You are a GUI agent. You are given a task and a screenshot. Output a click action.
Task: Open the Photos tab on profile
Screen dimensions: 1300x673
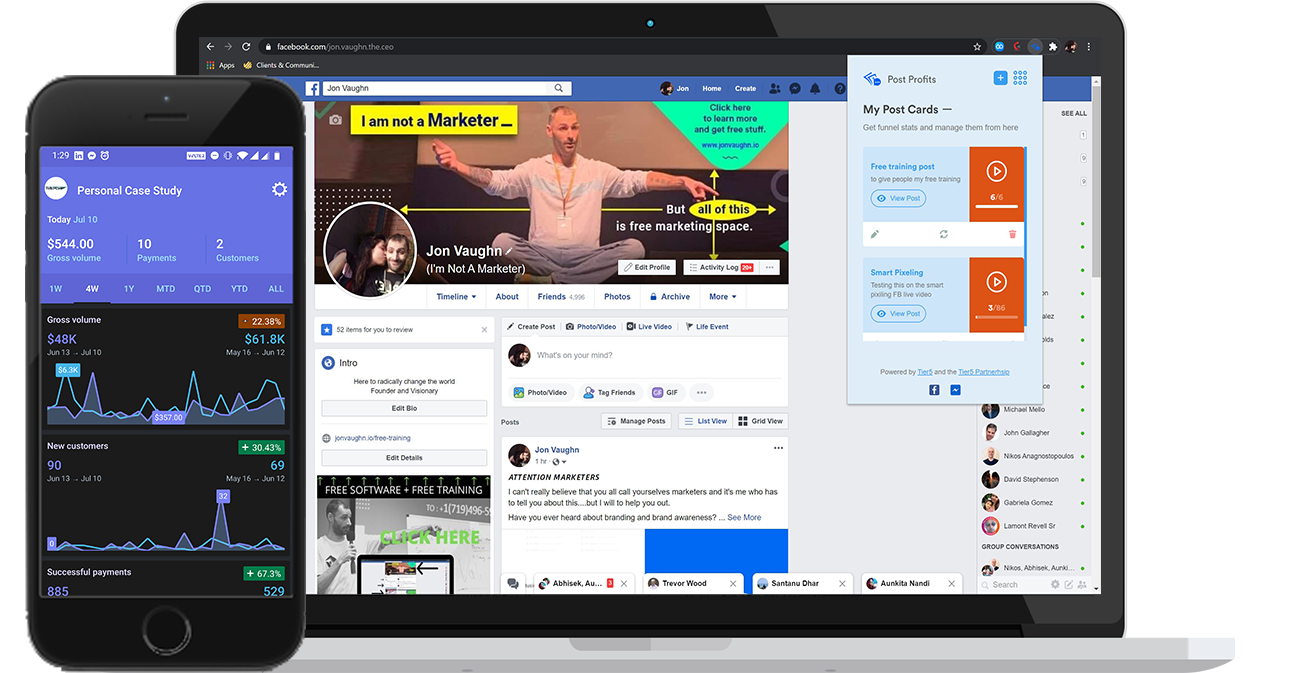(x=617, y=297)
